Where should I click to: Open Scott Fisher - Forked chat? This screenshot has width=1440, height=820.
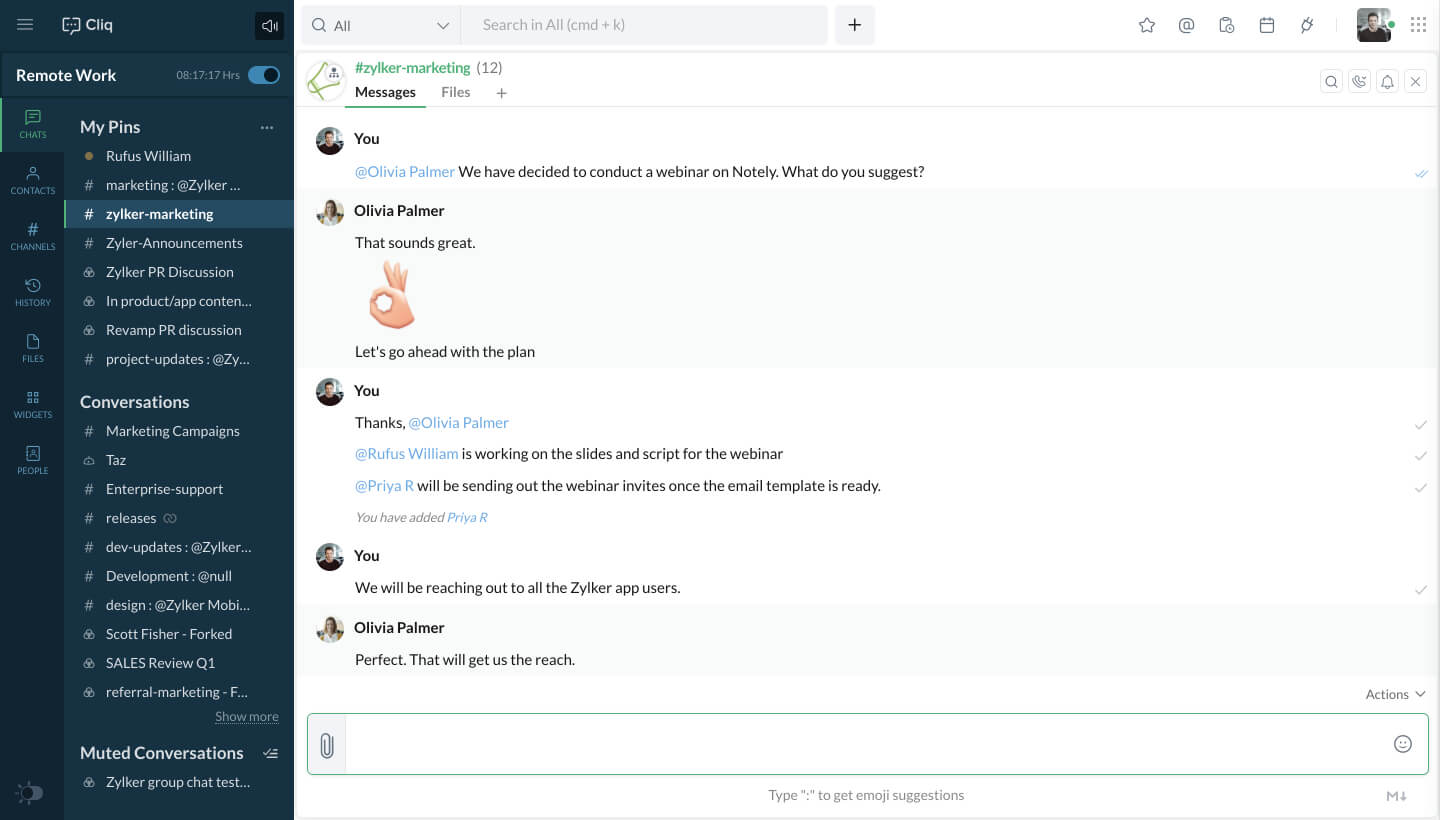click(x=179, y=634)
